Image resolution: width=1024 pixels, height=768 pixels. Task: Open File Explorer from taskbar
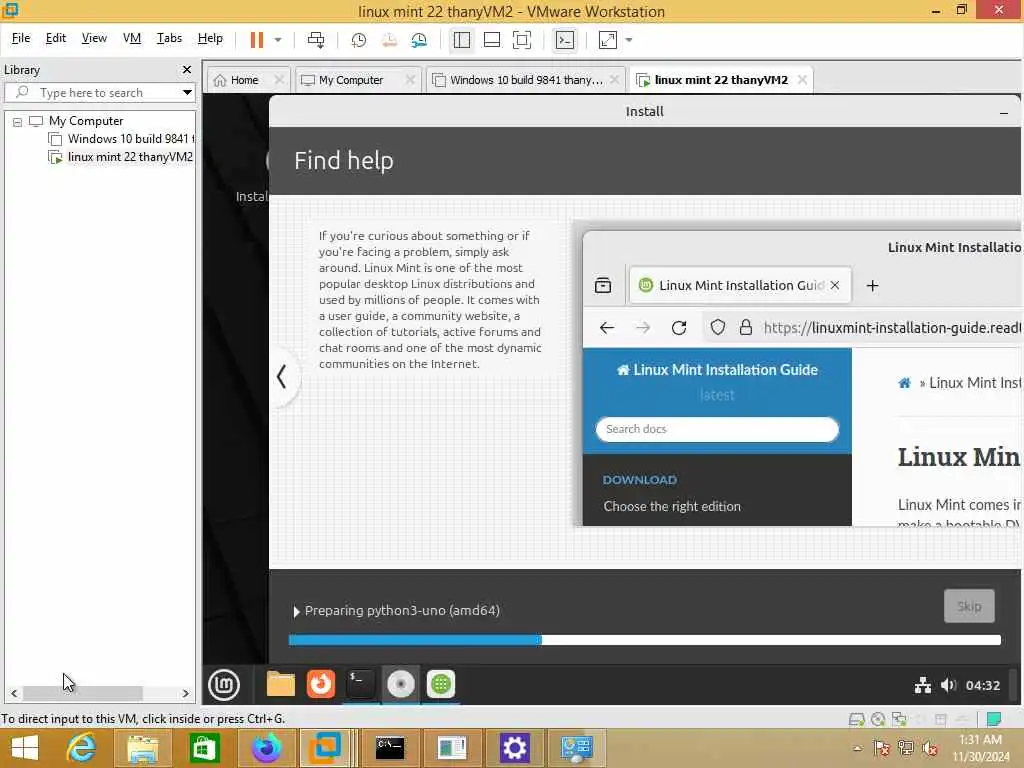tap(142, 748)
